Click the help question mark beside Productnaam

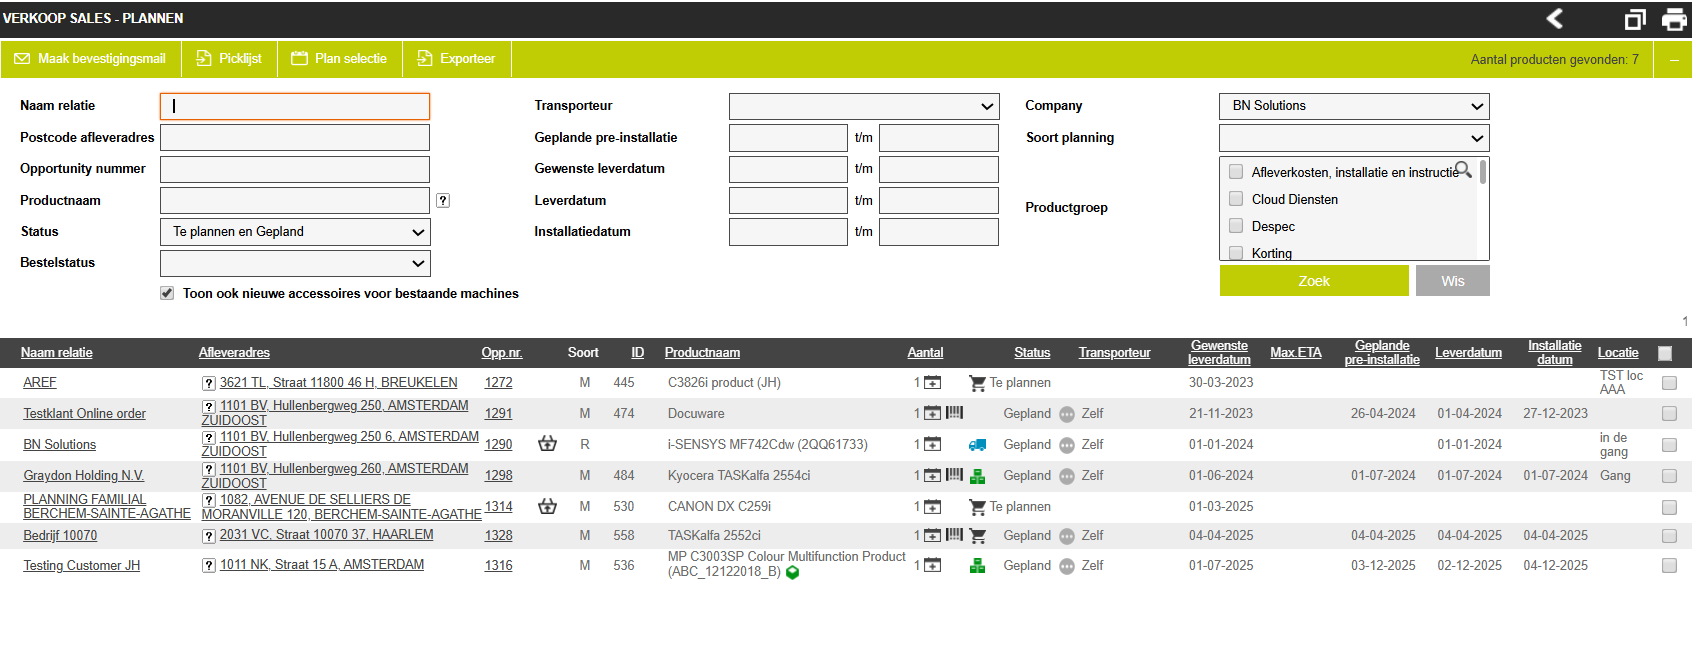coord(443,201)
